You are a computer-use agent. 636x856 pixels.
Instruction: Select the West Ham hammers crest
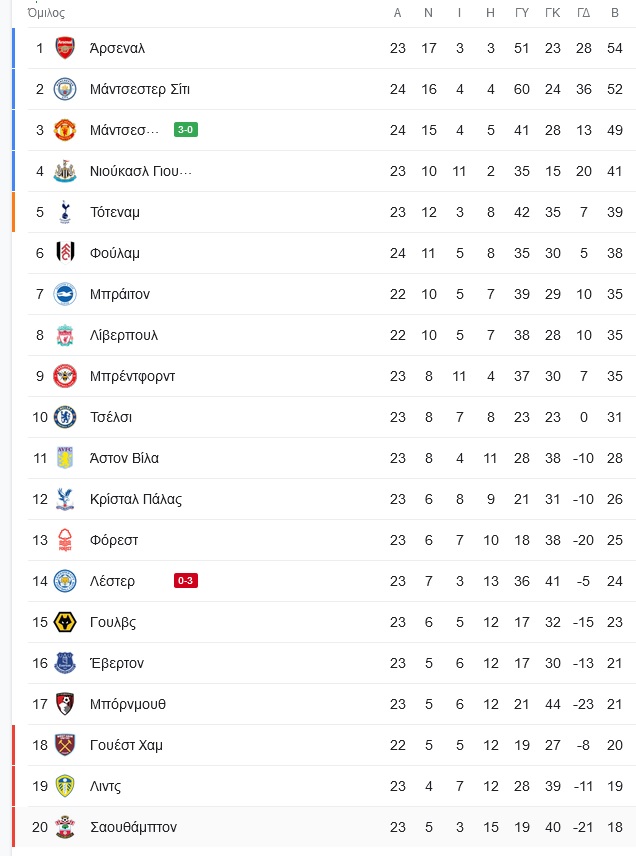pos(65,745)
